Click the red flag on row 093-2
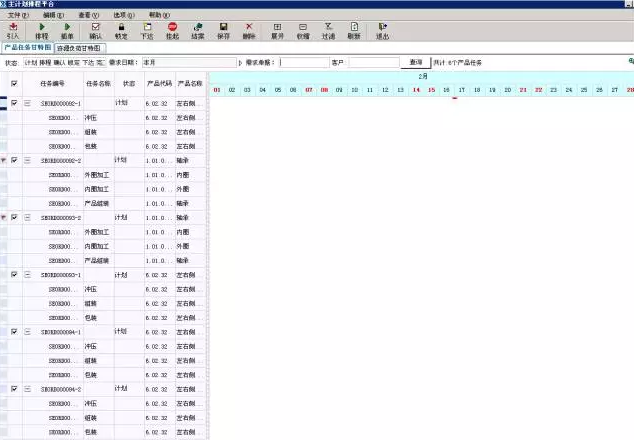The height and width of the screenshot is (440, 634). tap(4, 218)
